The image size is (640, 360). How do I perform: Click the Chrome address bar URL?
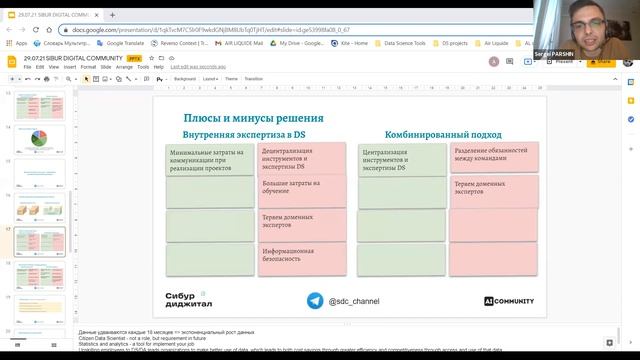coord(211,30)
